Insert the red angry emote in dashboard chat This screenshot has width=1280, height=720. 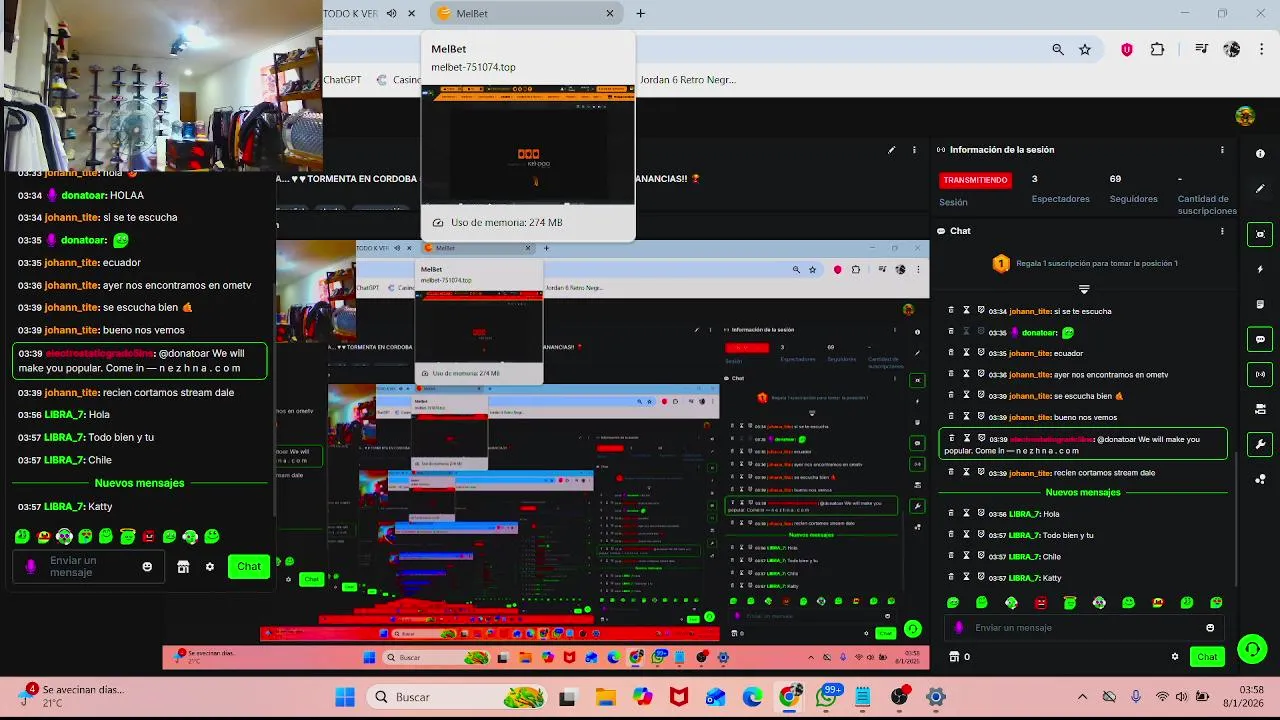[1041, 603]
